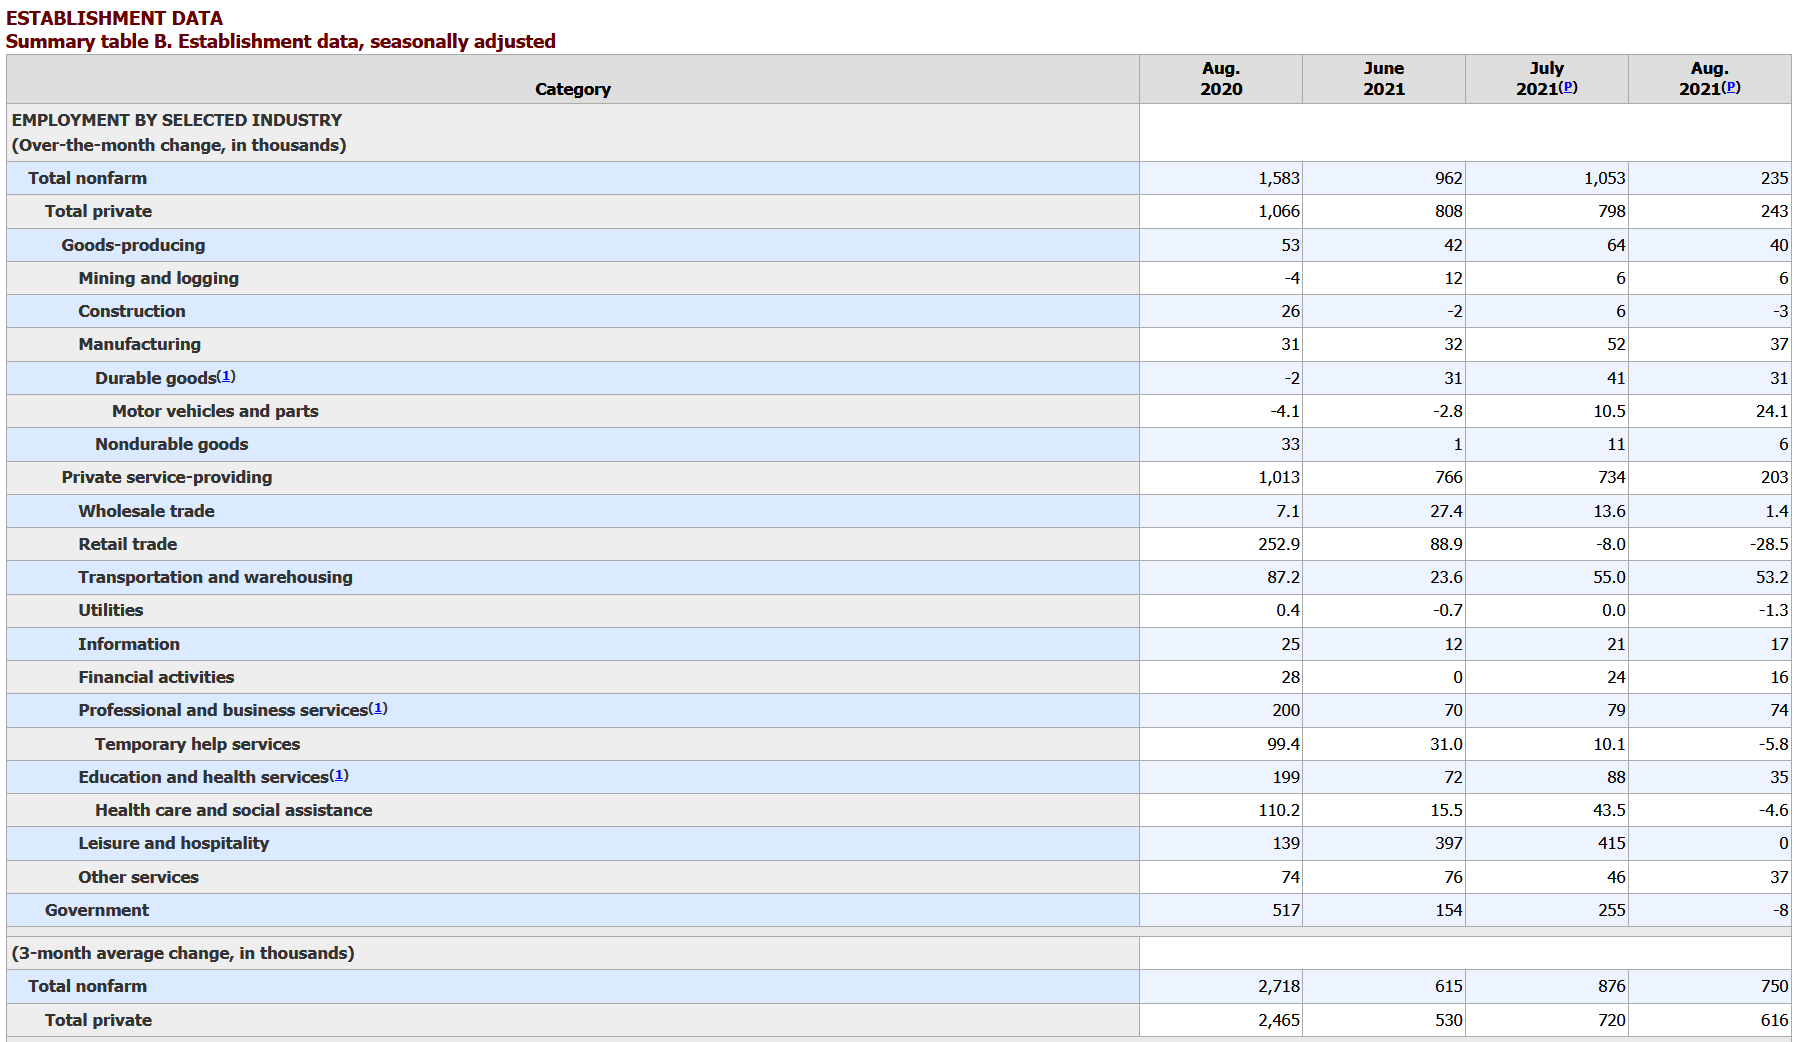Select the Construction row label
Viewport: 1796px width, 1042px height.
pos(132,311)
